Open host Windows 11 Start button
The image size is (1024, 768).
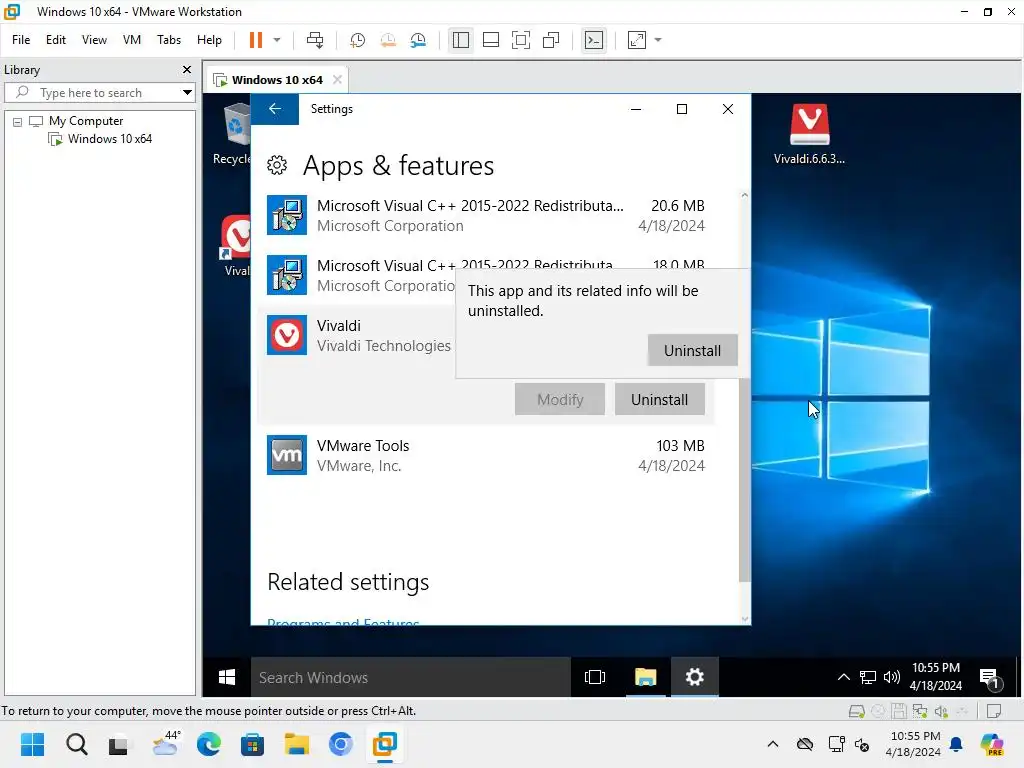coord(33,744)
